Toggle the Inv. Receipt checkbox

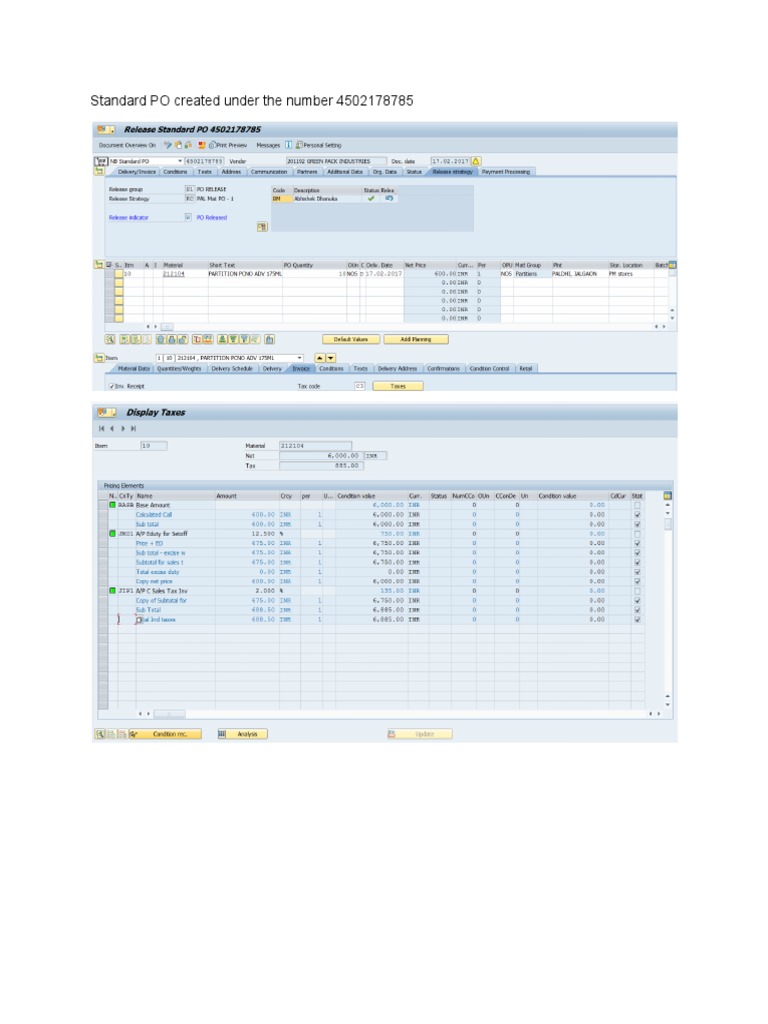pos(112,386)
